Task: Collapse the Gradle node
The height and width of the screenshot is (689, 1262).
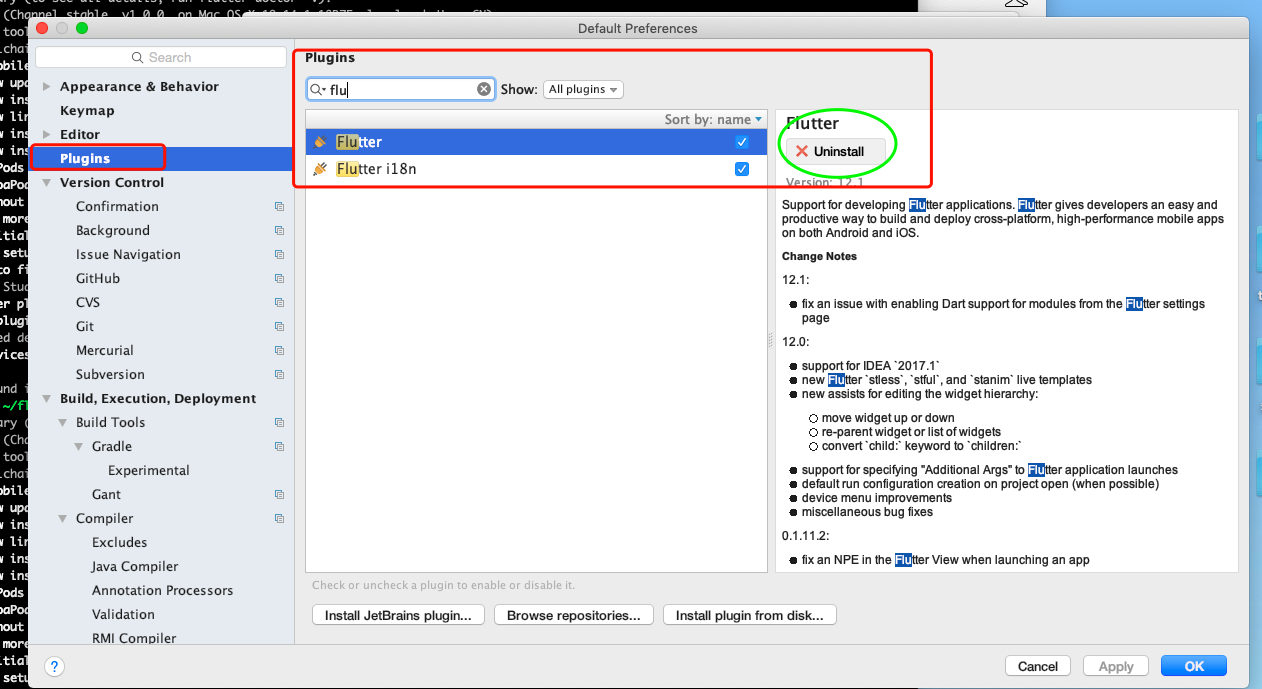Action: click(78, 447)
